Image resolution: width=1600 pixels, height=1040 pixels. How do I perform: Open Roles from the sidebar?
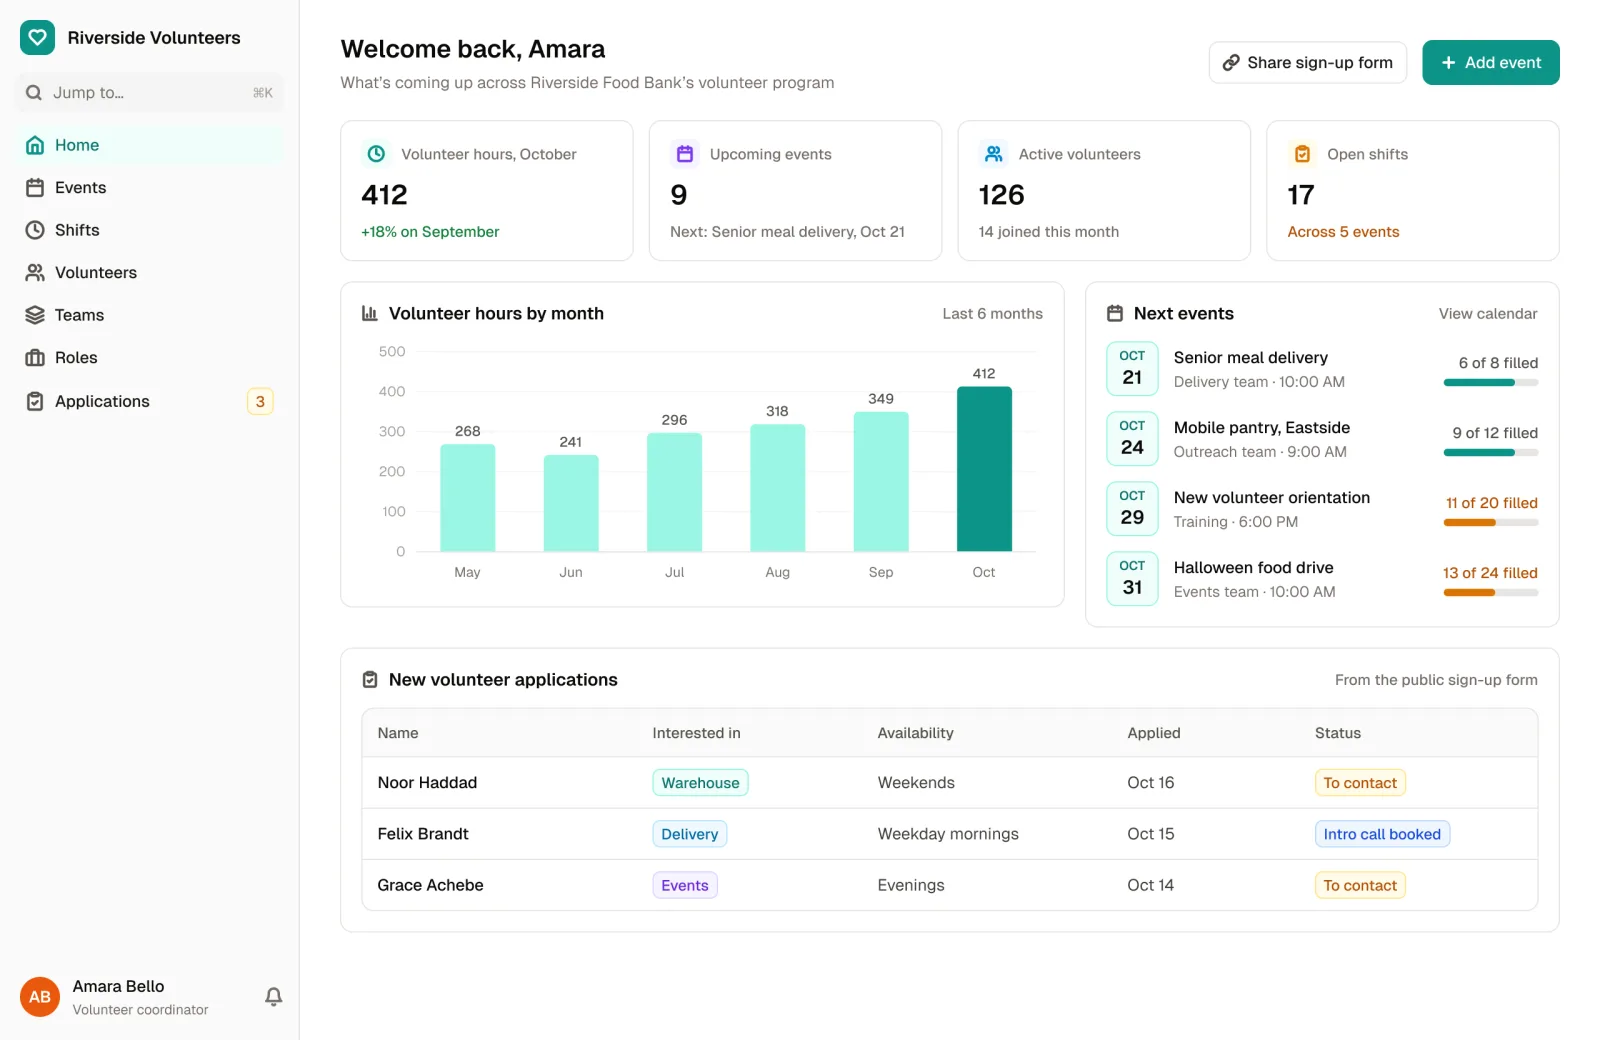click(150, 358)
